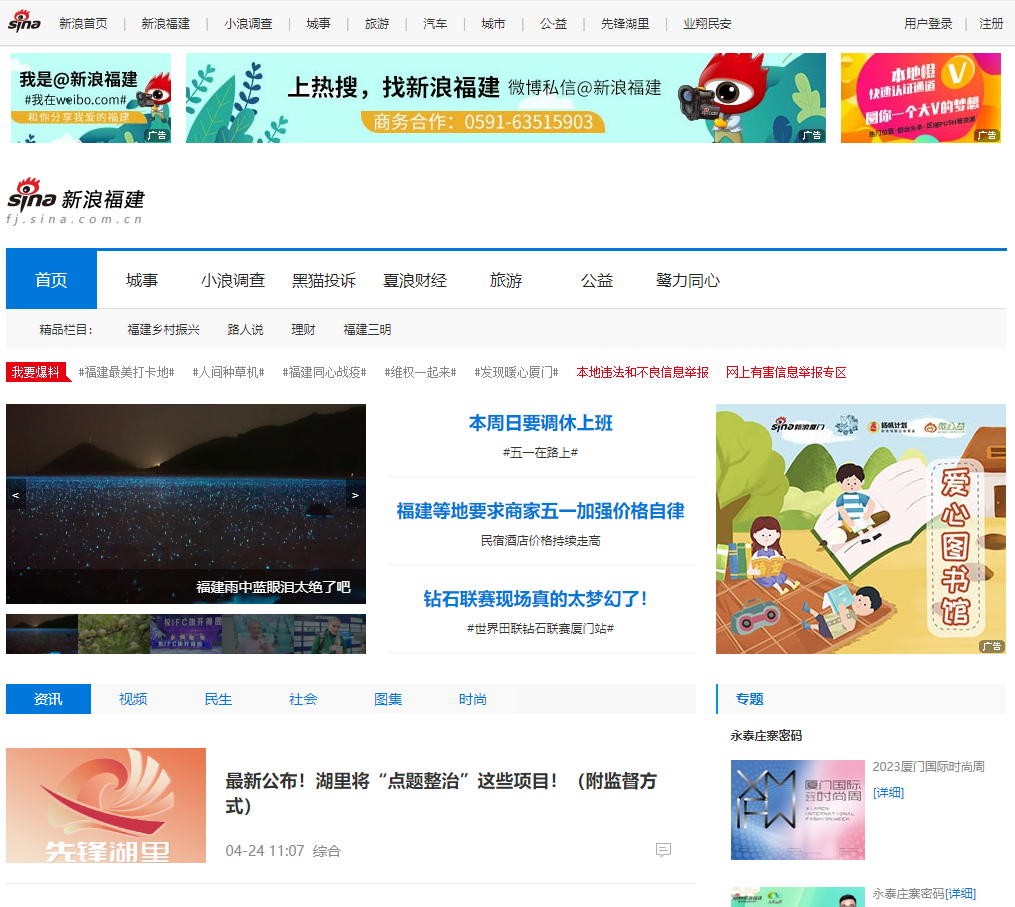Select the IFC carousel thumbnail

click(x=186, y=634)
